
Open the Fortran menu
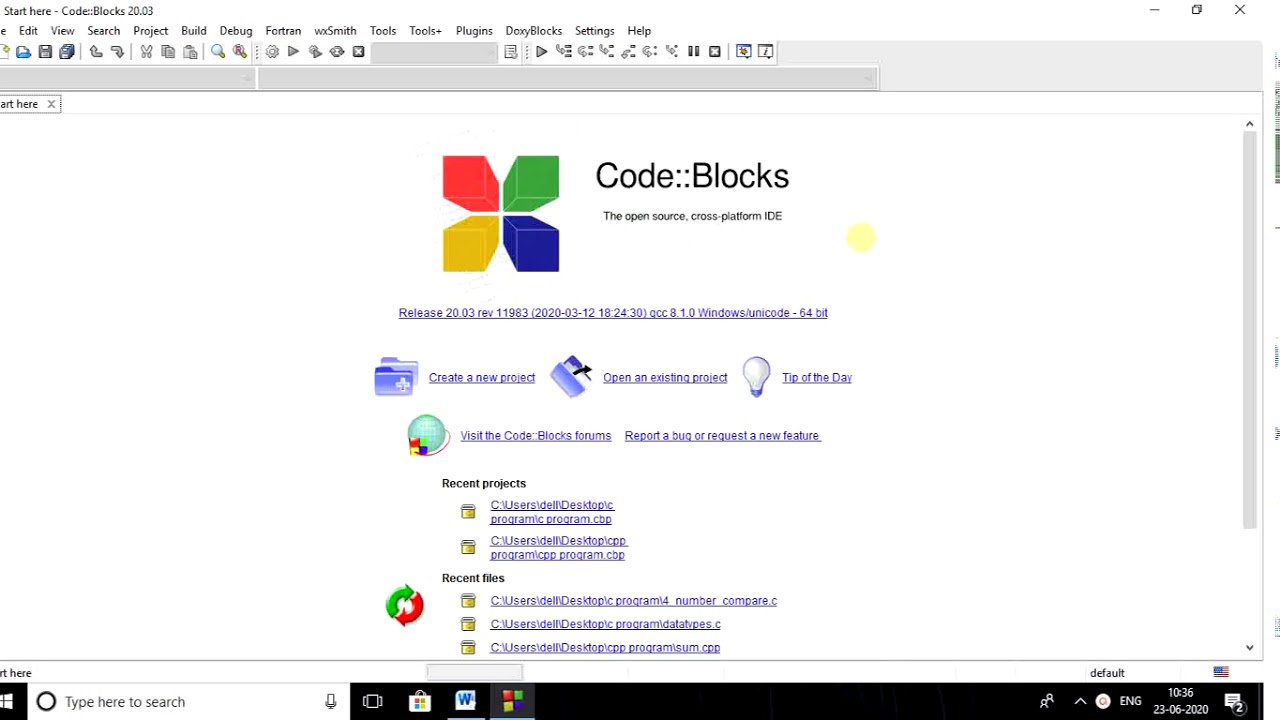tap(284, 31)
